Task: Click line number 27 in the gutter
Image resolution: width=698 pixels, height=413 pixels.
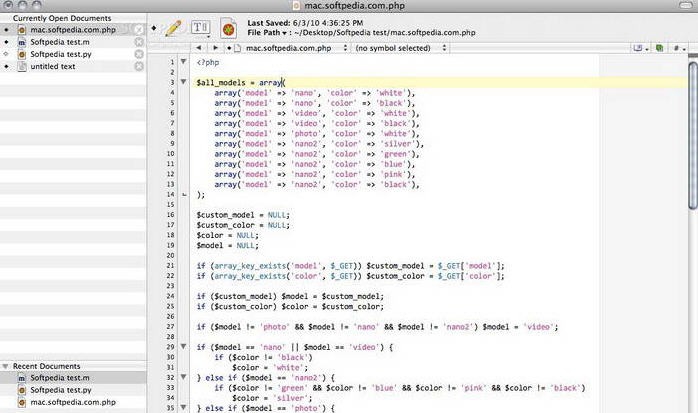Action: pyautogui.click(x=170, y=327)
